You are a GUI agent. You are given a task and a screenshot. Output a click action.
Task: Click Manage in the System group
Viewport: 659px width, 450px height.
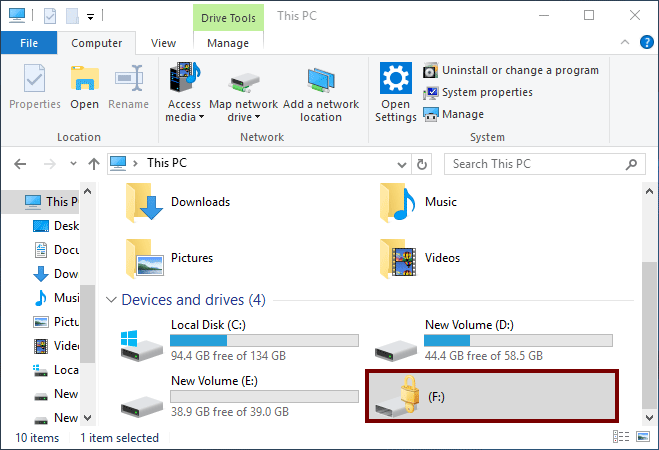453,114
